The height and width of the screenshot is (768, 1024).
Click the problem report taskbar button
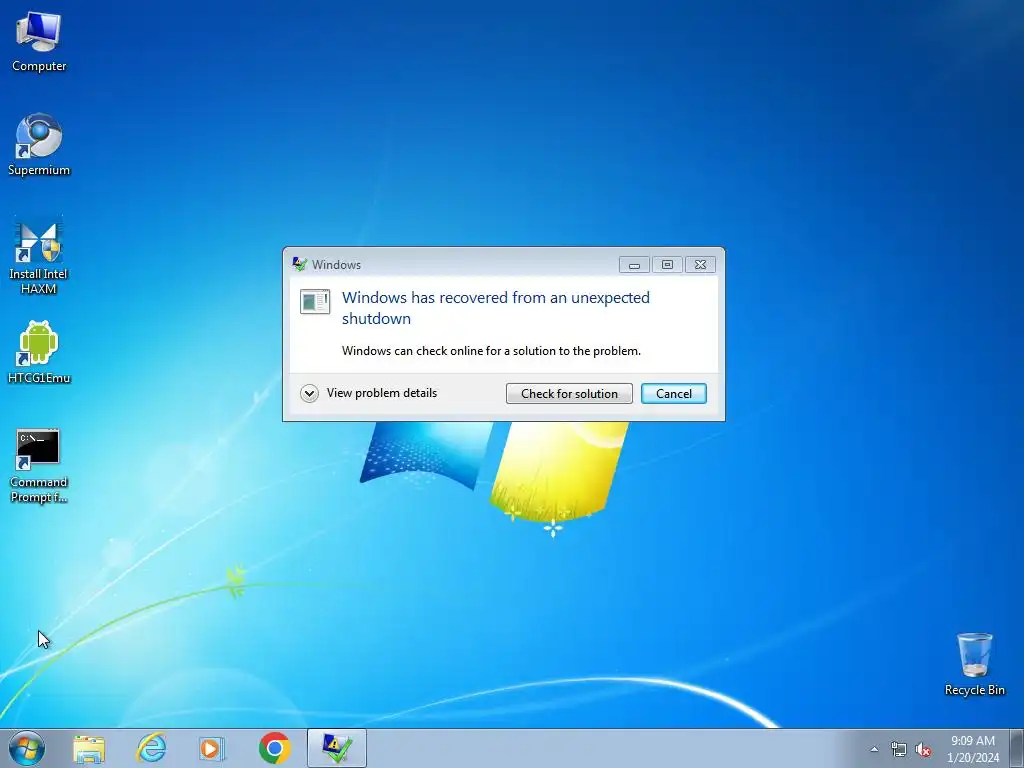coord(337,748)
